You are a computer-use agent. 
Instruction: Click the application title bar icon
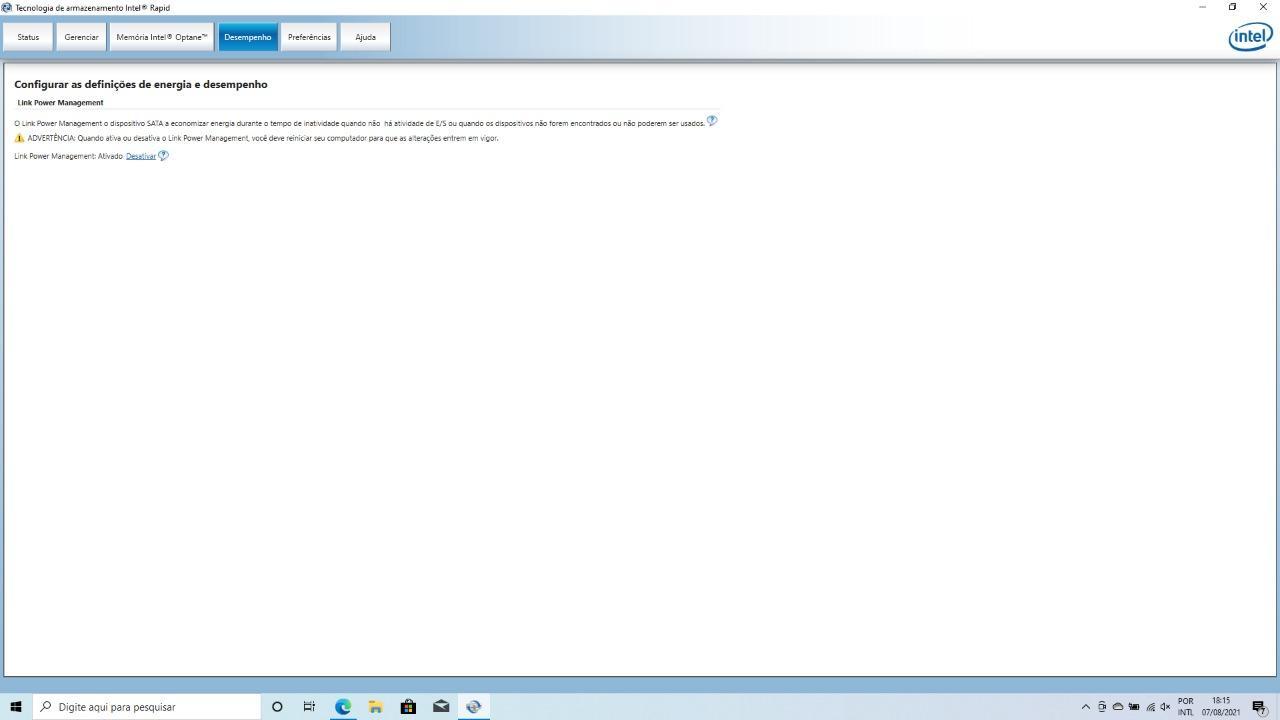point(7,7)
